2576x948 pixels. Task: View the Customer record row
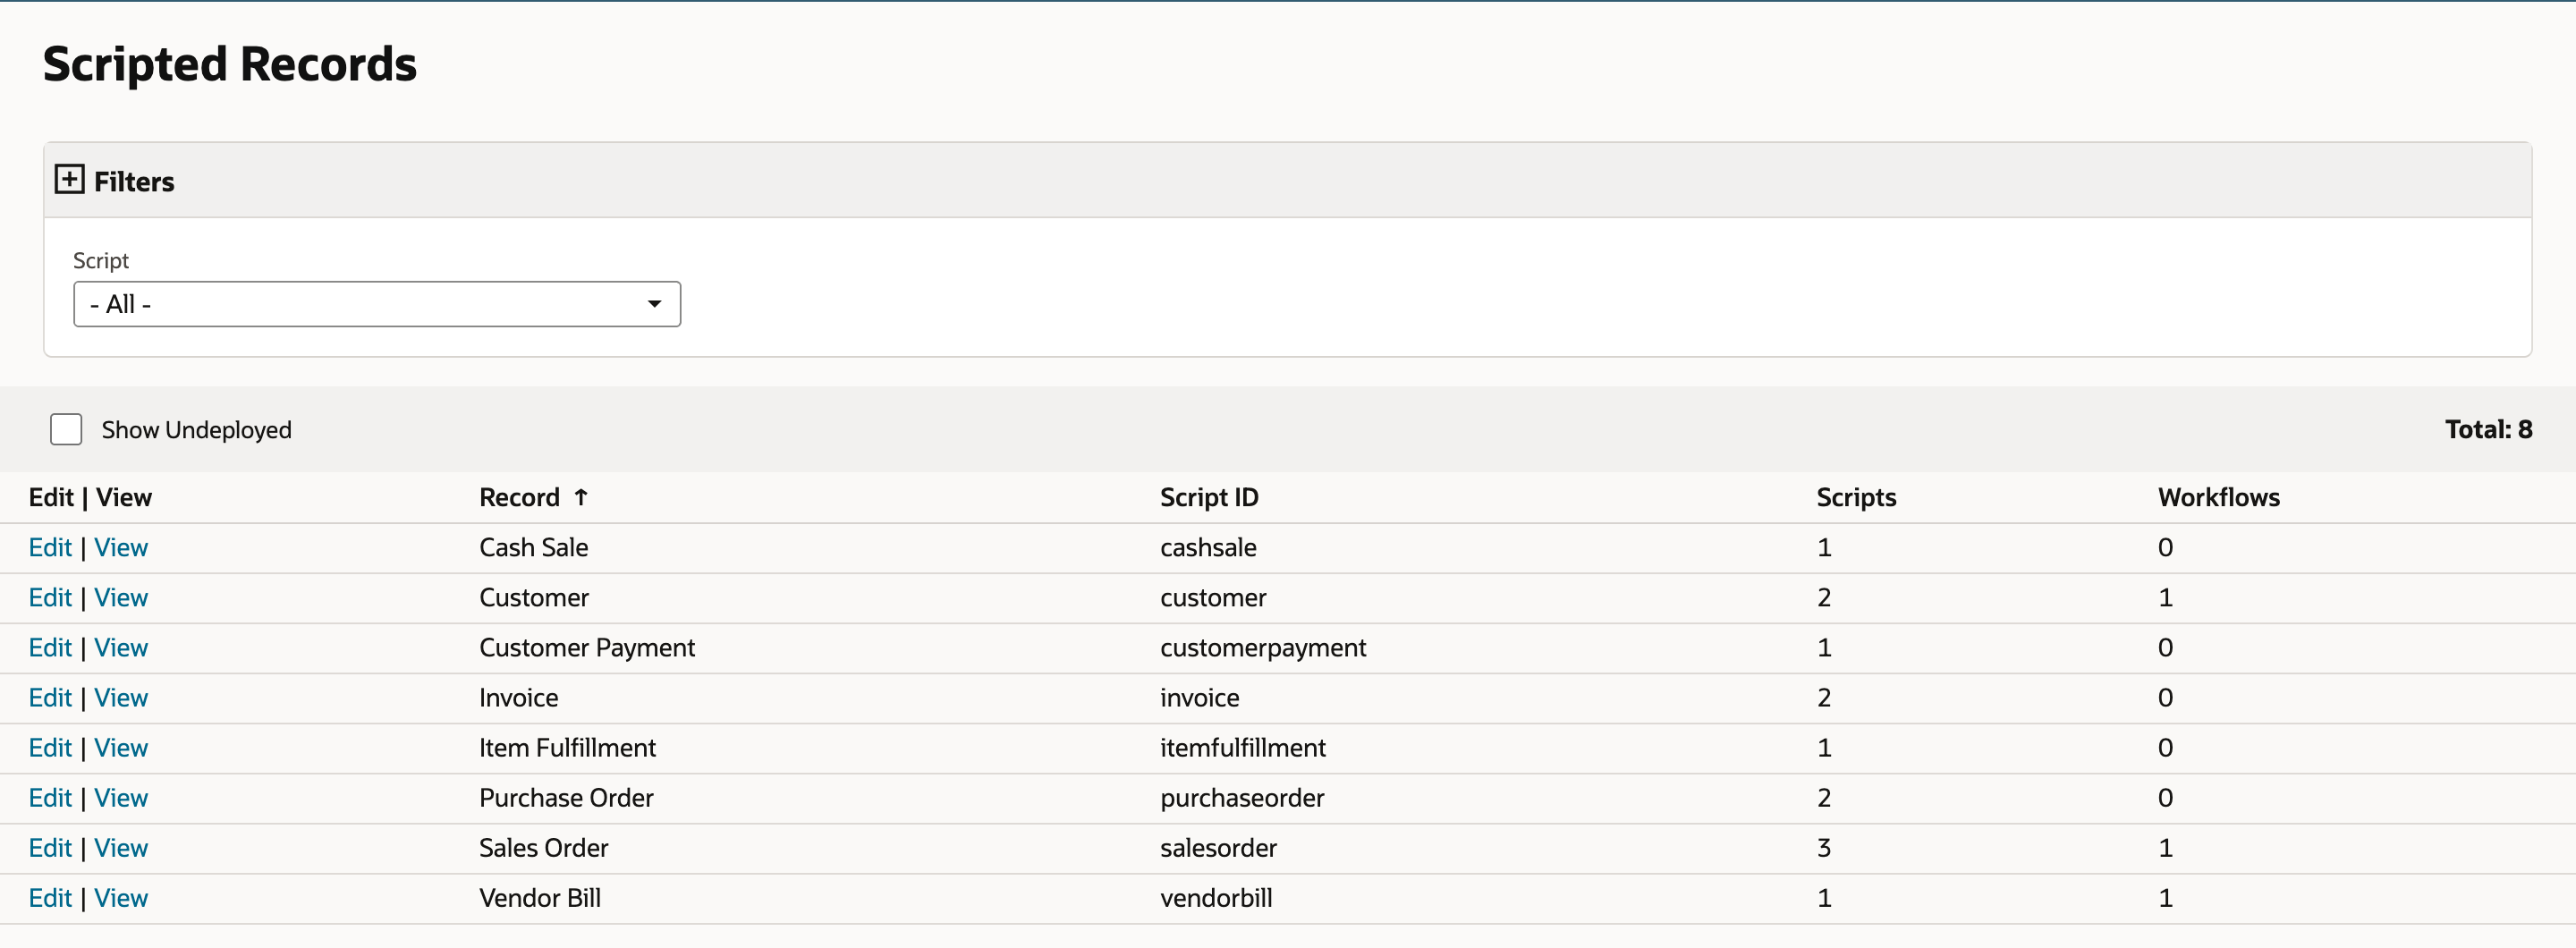tap(121, 598)
